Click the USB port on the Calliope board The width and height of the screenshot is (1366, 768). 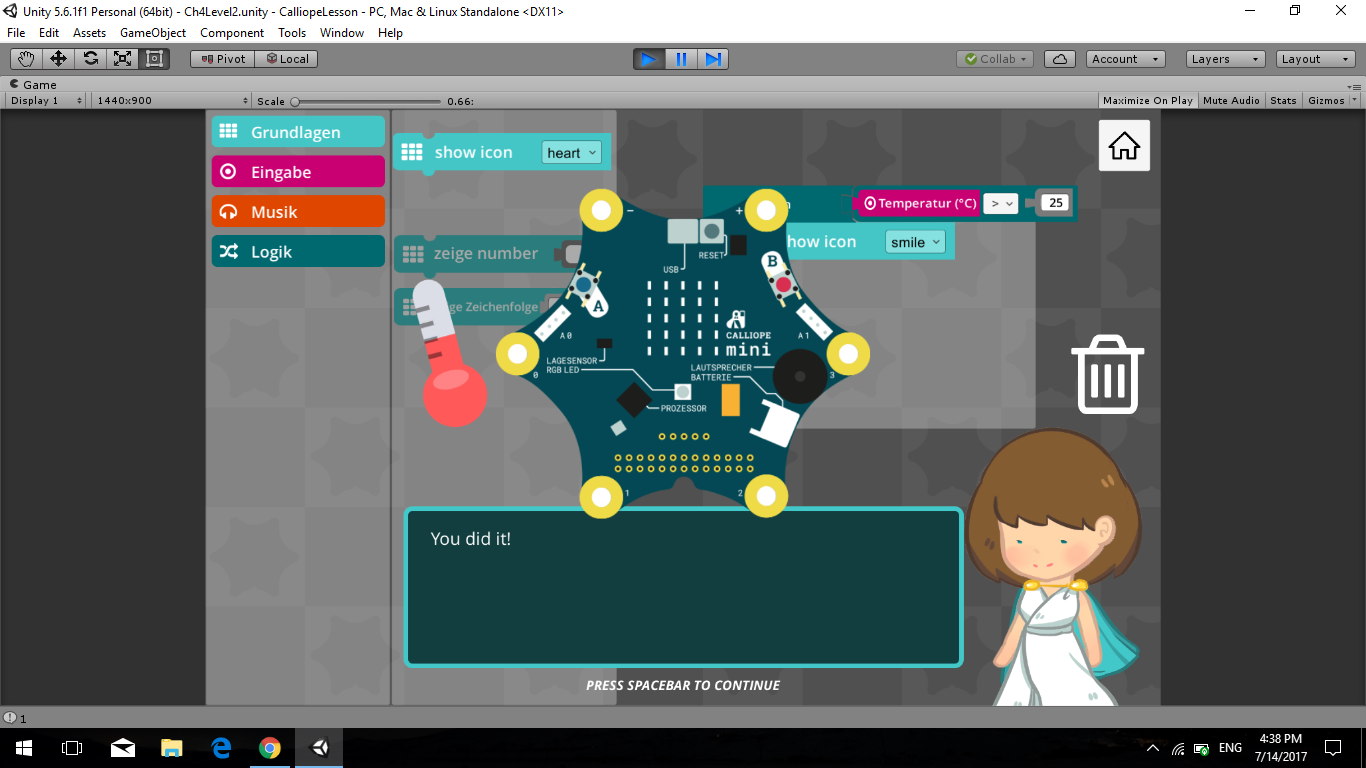pos(683,232)
